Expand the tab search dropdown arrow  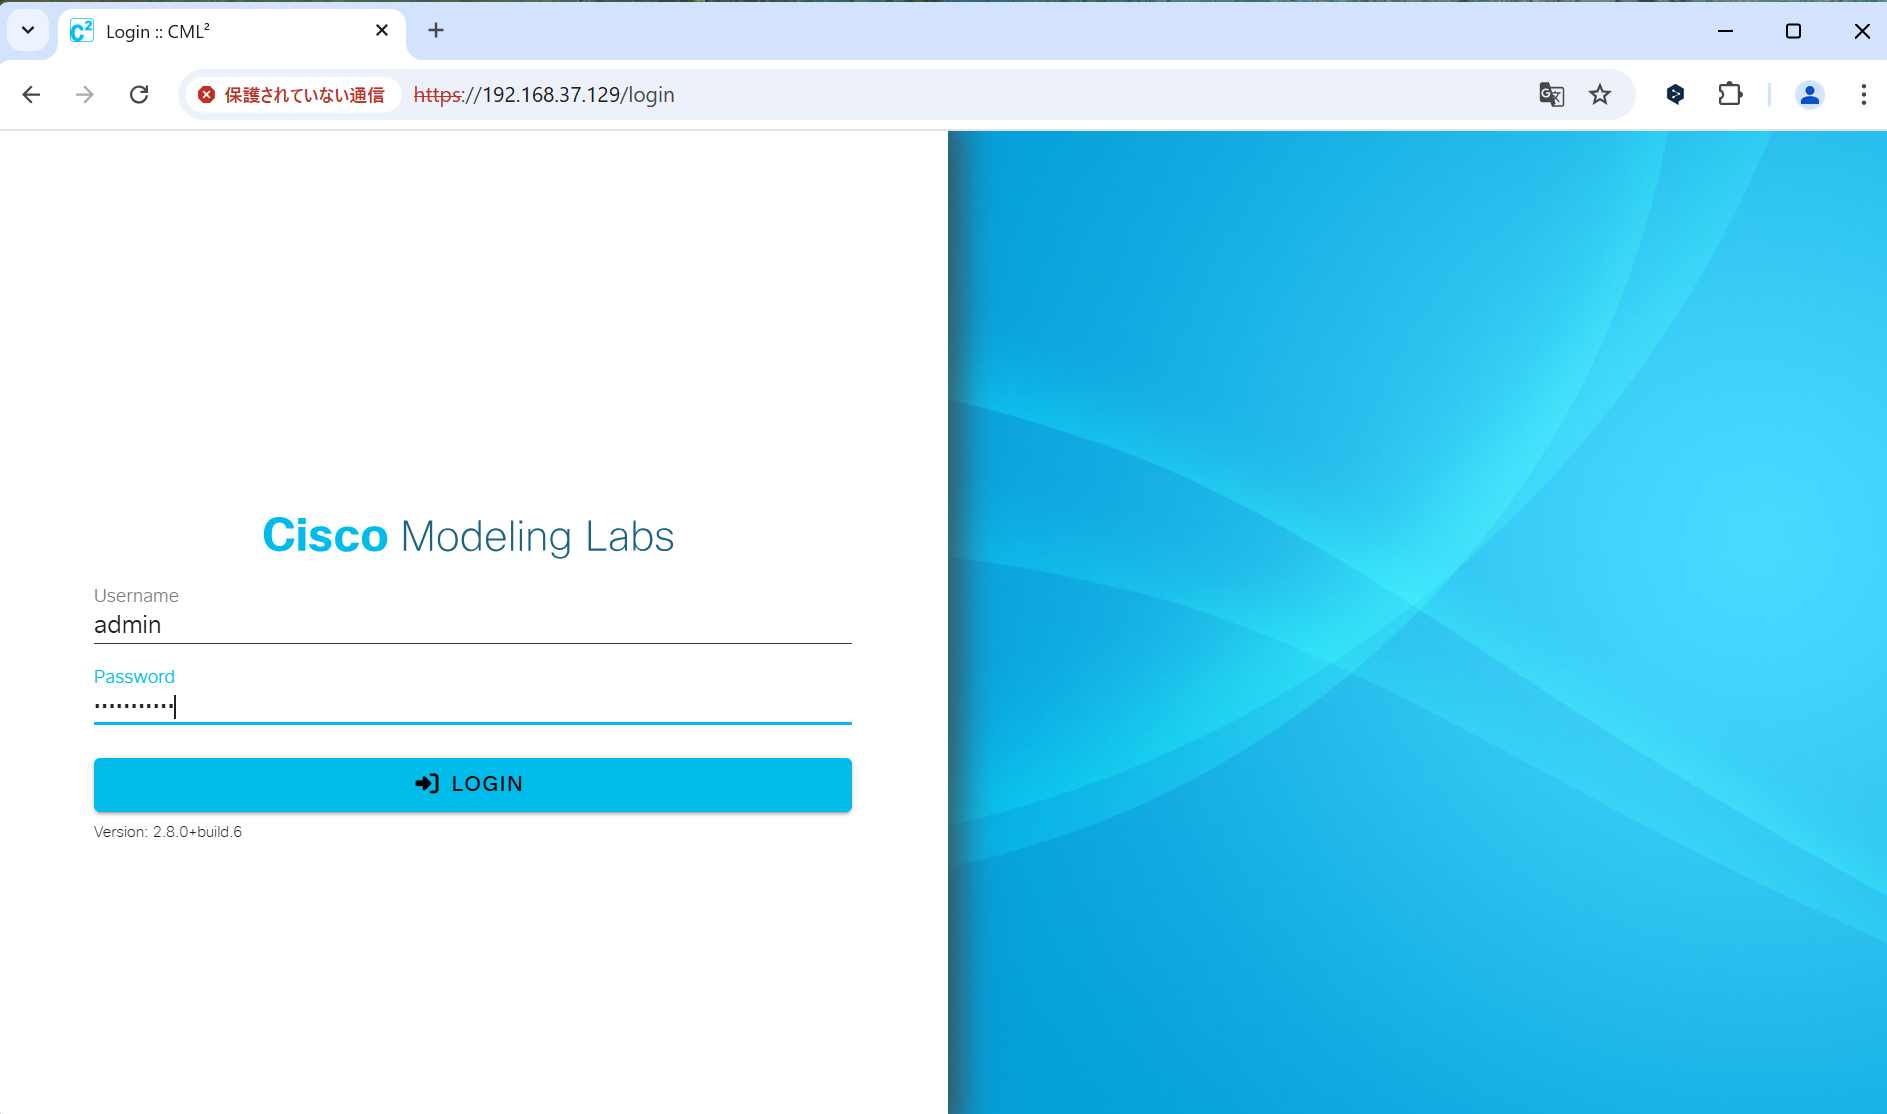tap(28, 31)
